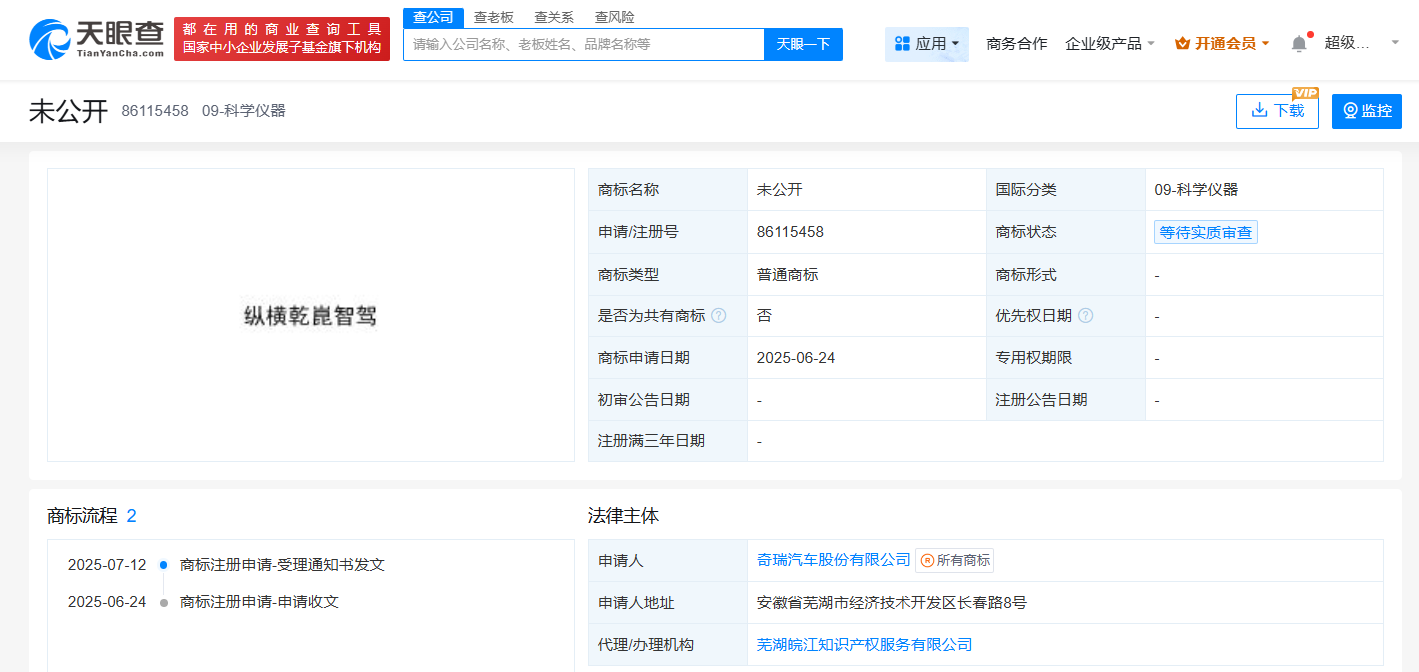1419x672 pixels.
Task: Click the 应用 grid icon
Action: pos(902,44)
